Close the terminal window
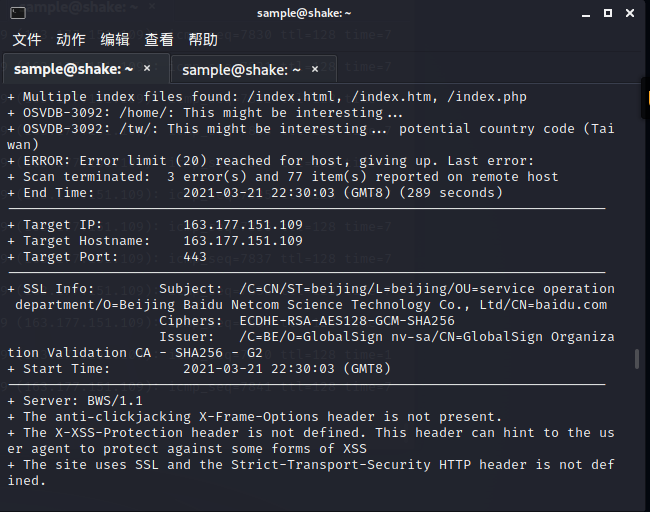The width and height of the screenshot is (650, 512). [629, 12]
